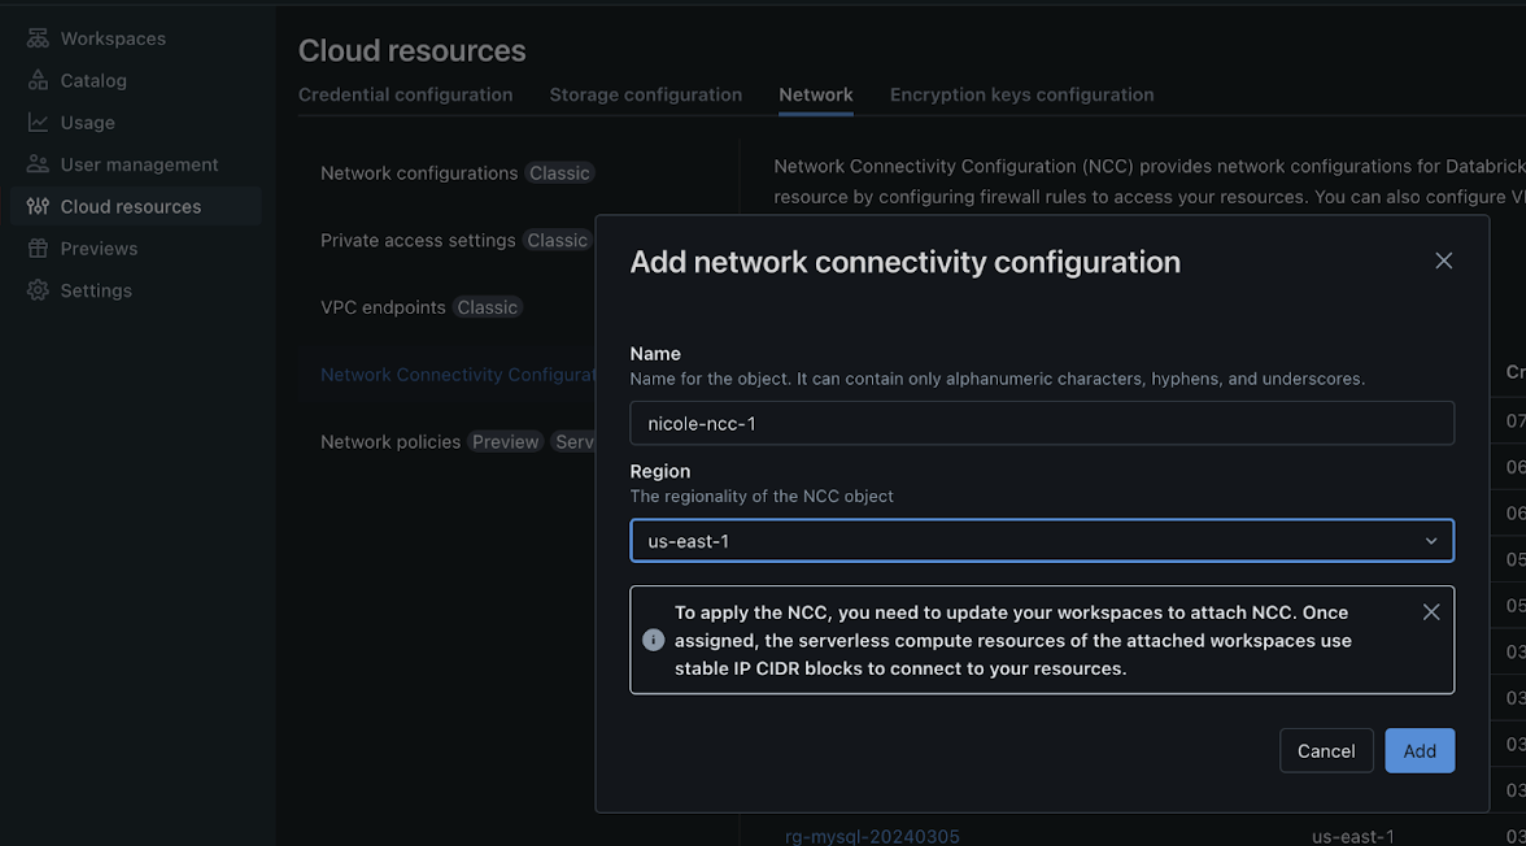Click the Name input field
The width and height of the screenshot is (1526, 846).
pos(1041,424)
